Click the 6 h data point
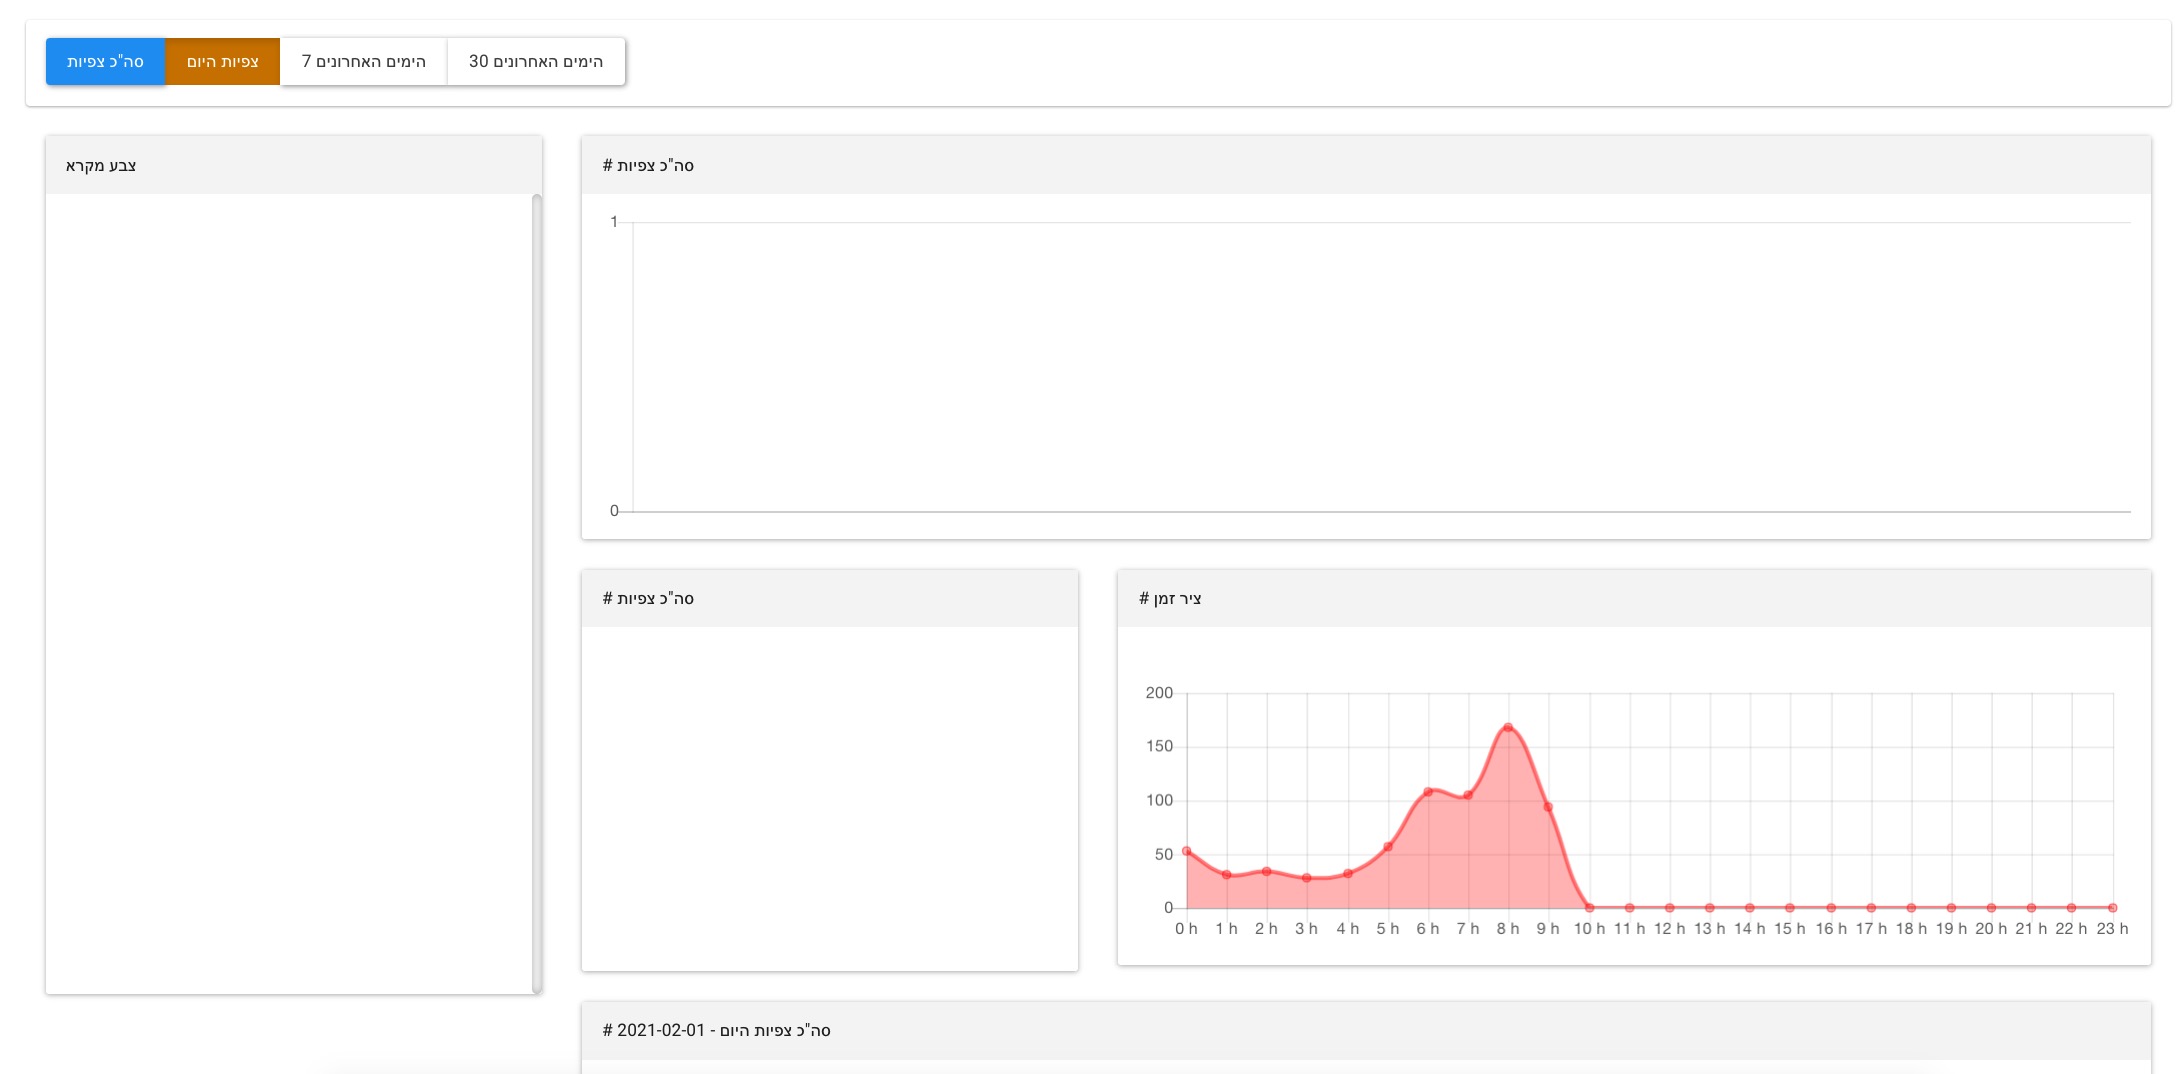2183x1074 pixels. pyautogui.click(x=1428, y=791)
